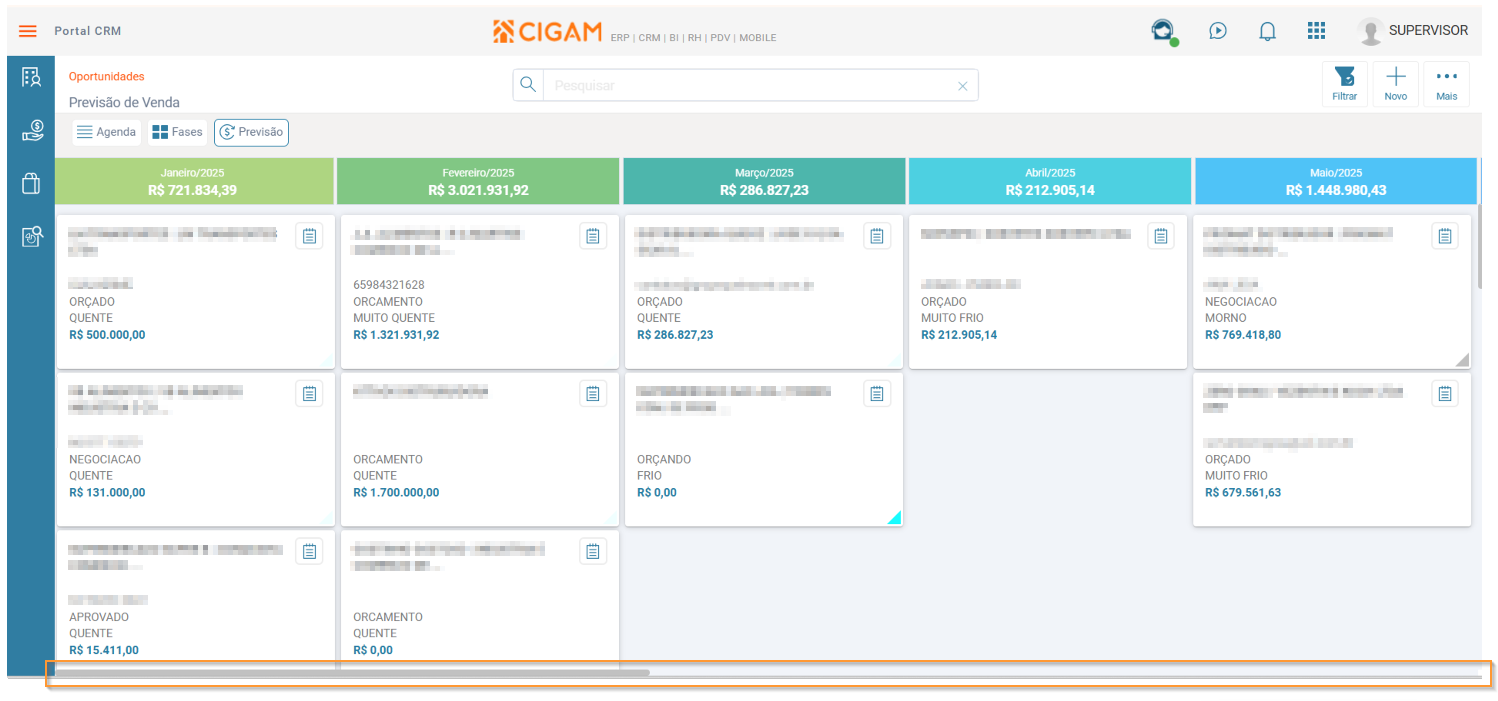Click the play tutorial icon in header

(x=1217, y=31)
